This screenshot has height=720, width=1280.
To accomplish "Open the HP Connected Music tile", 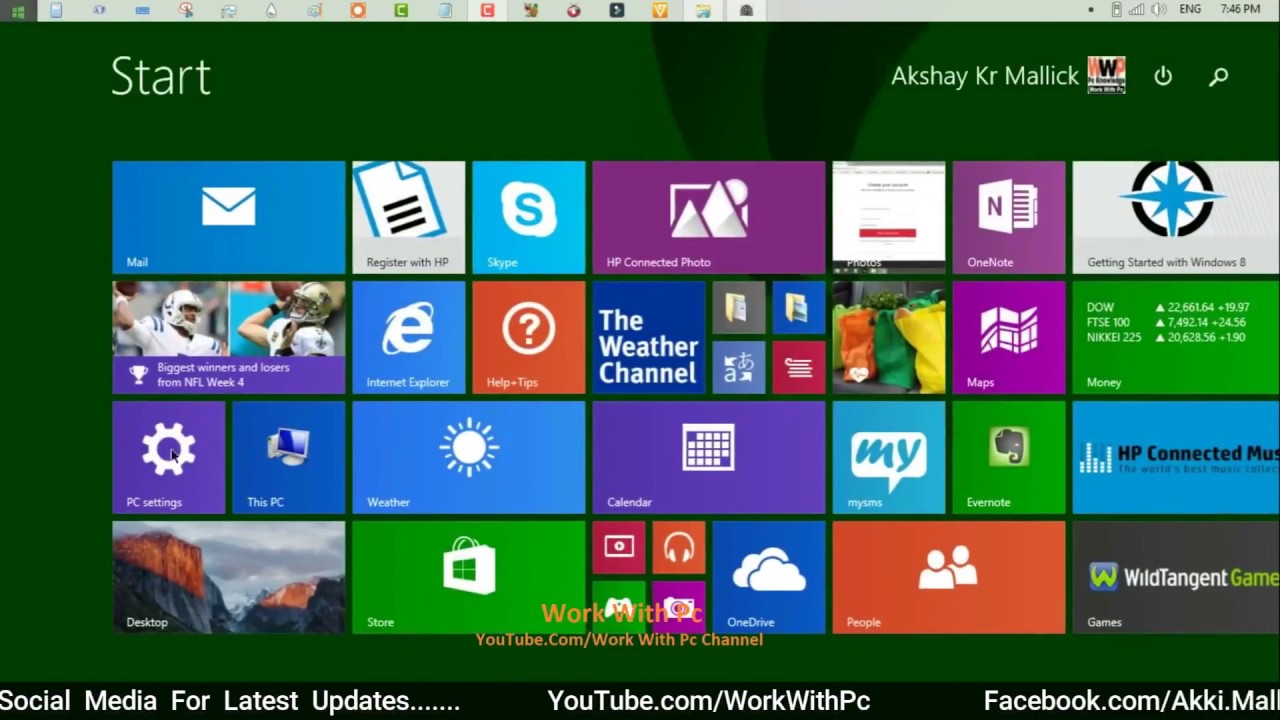I will [1176, 457].
